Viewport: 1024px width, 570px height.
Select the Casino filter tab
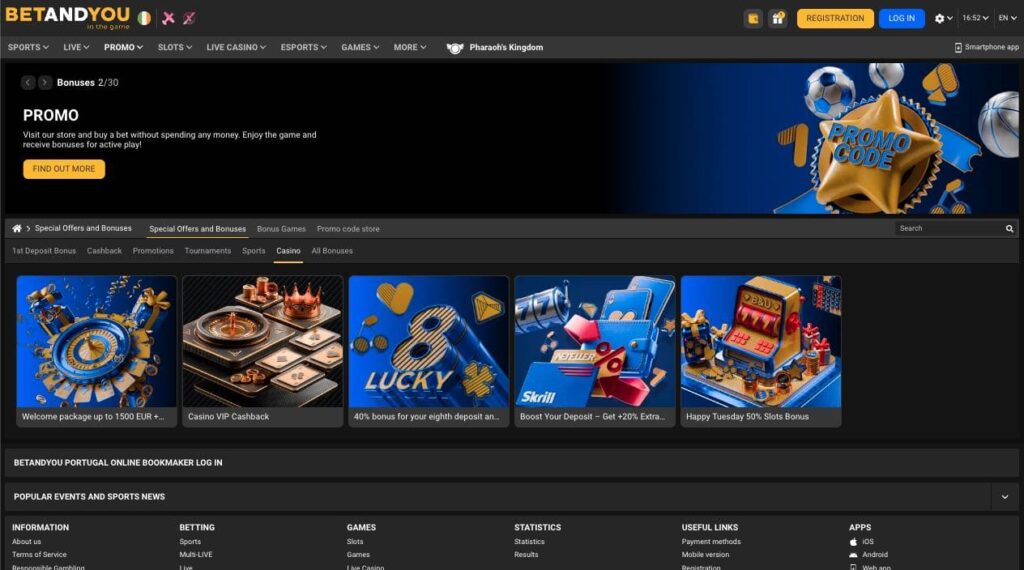pos(288,251)
